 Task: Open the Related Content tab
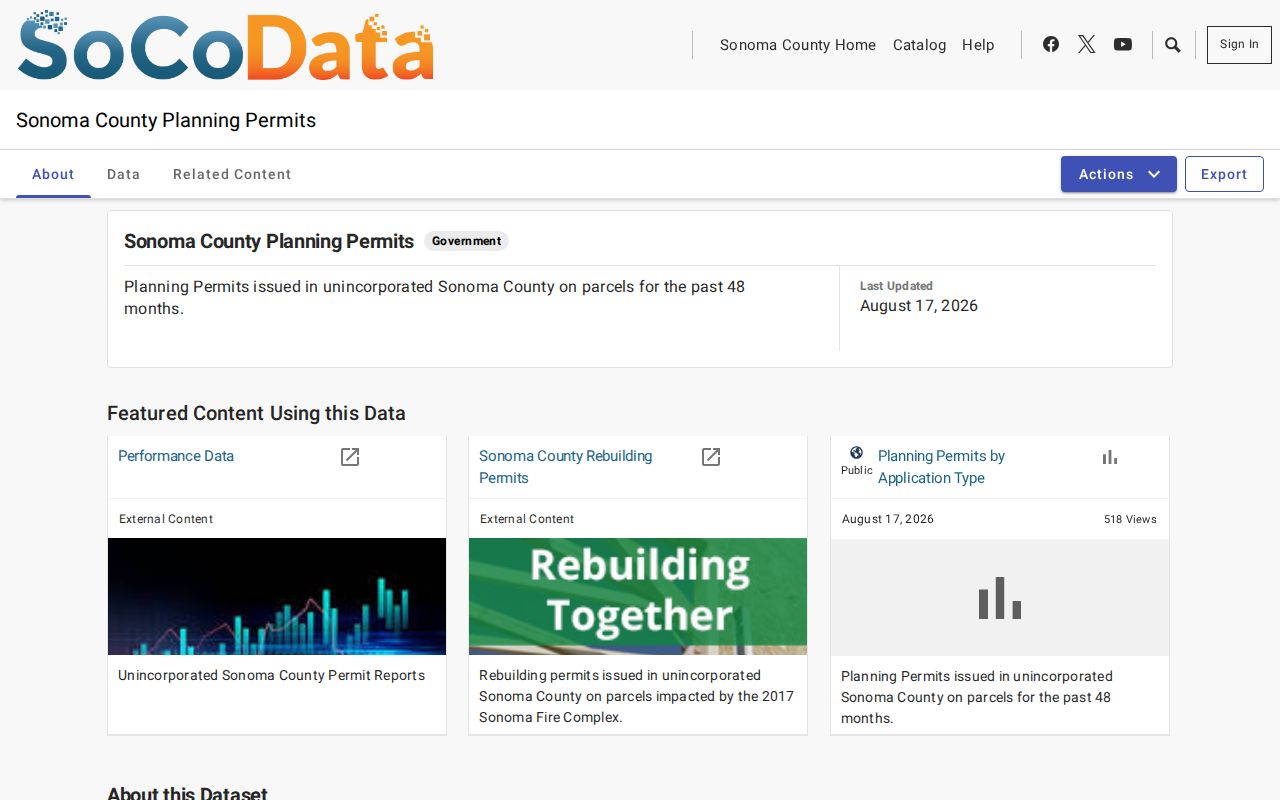tap(232, 174)
